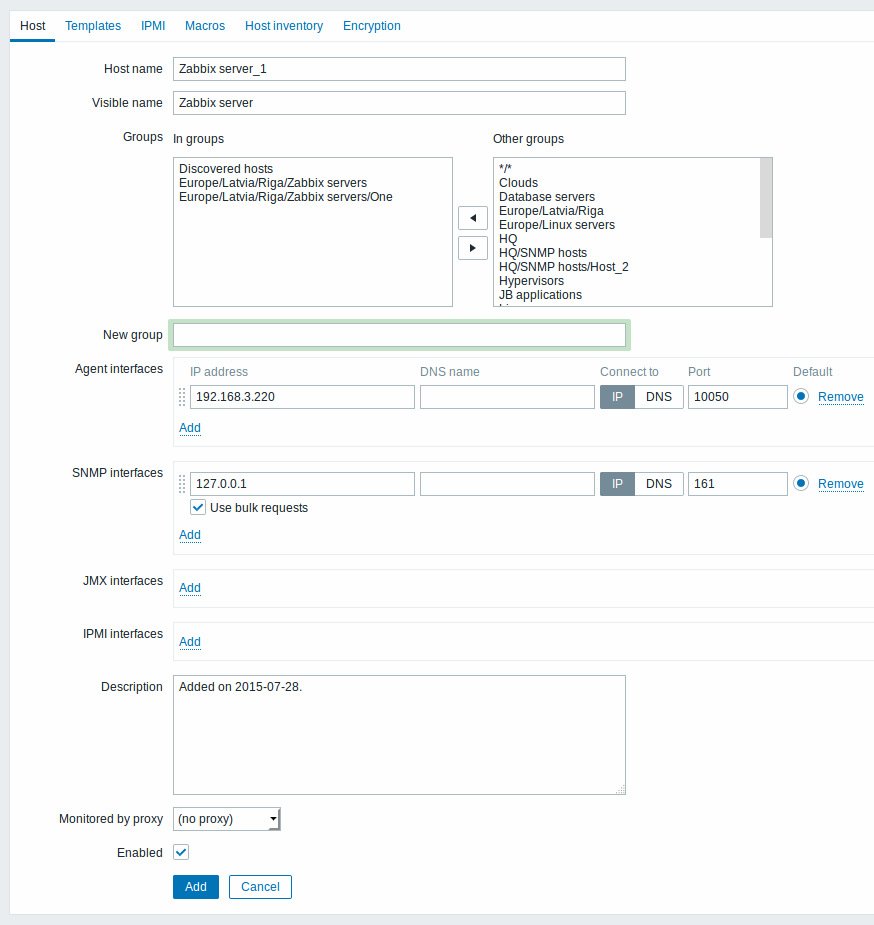The image size is (874, 925).
Task: Select Clouds in Other groups
Action: (518, 183)
